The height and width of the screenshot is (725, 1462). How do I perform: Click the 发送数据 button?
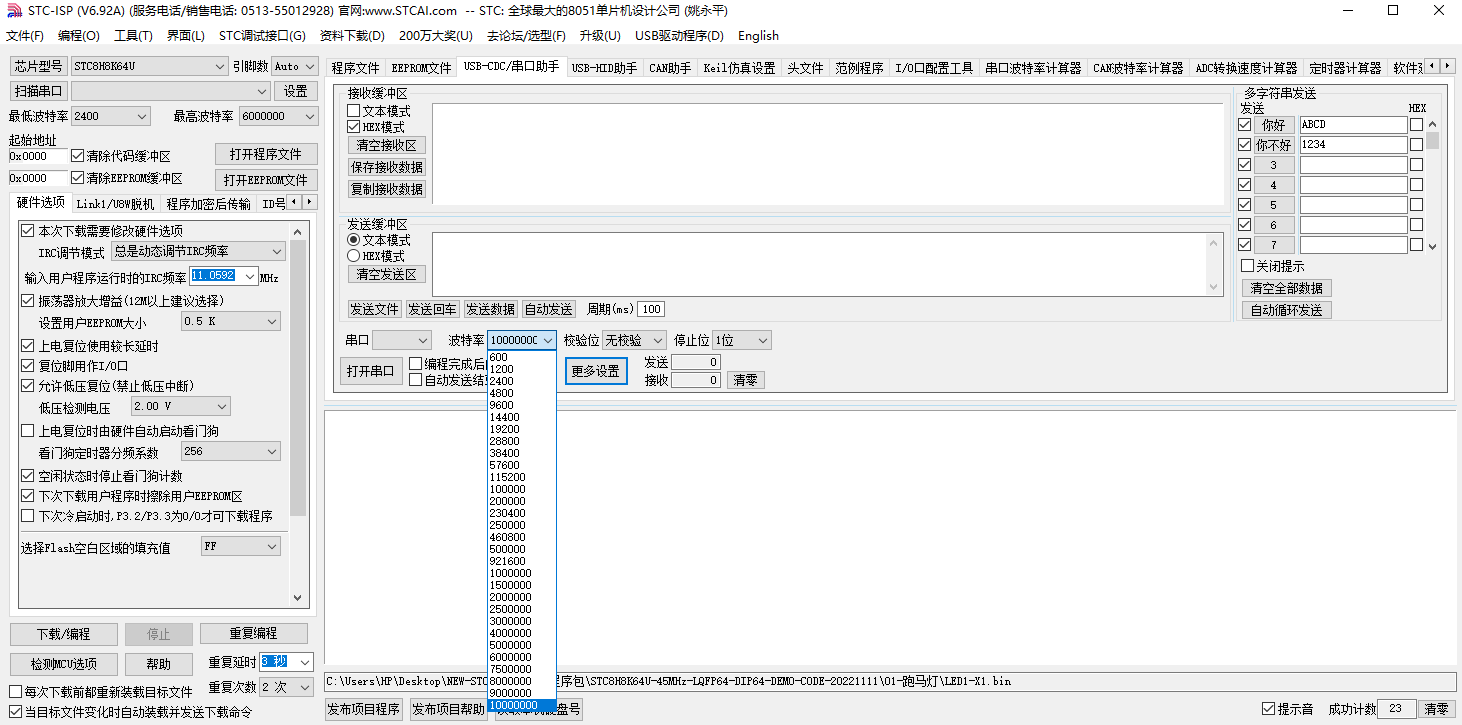[x=491, y=309]
